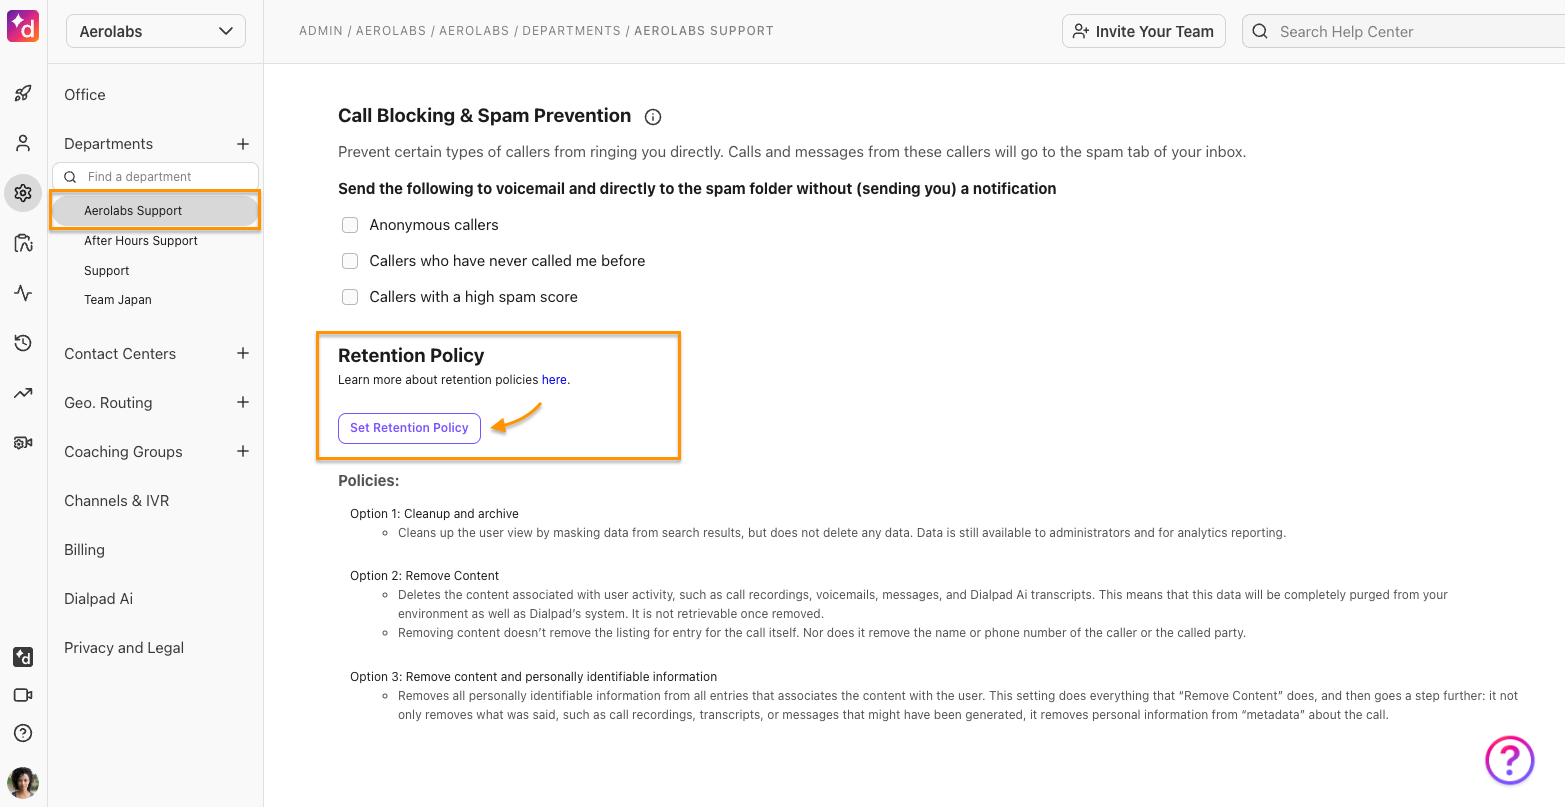Add a department with the plus icon
The width and height of the screenshot is (1565, 807).
pos(243,144)
